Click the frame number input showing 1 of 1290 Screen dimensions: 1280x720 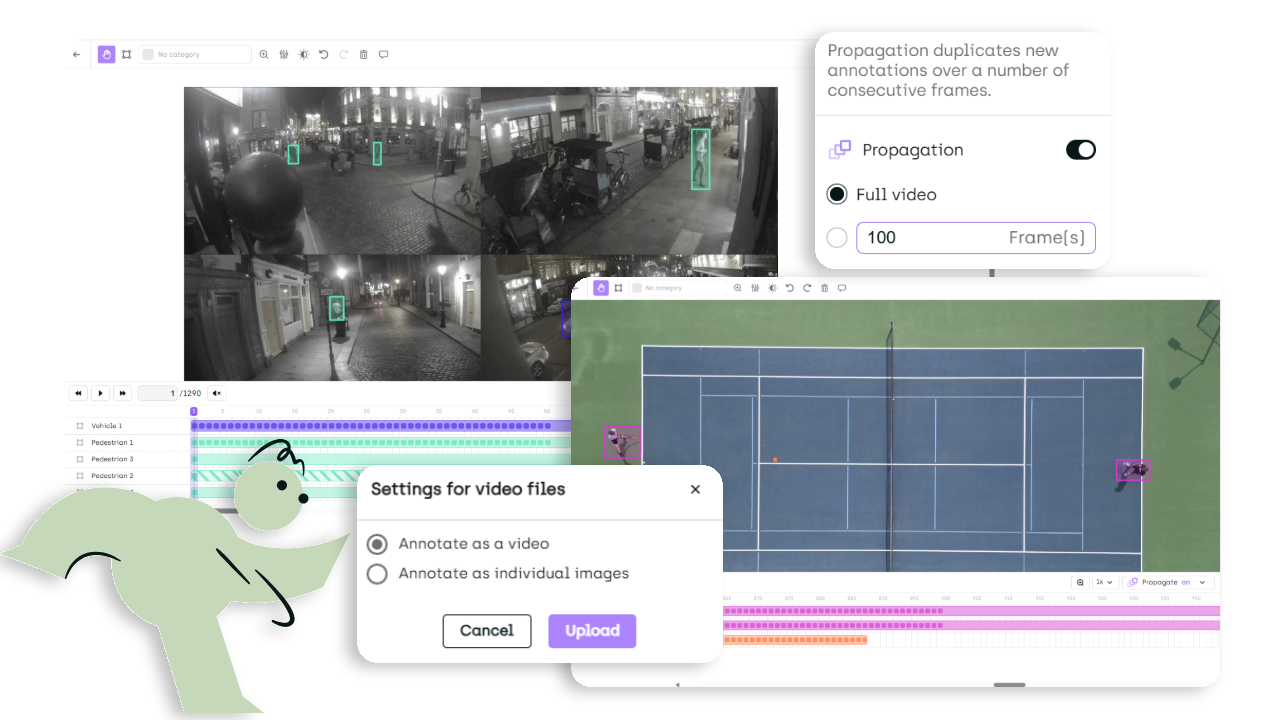[160, 393]
